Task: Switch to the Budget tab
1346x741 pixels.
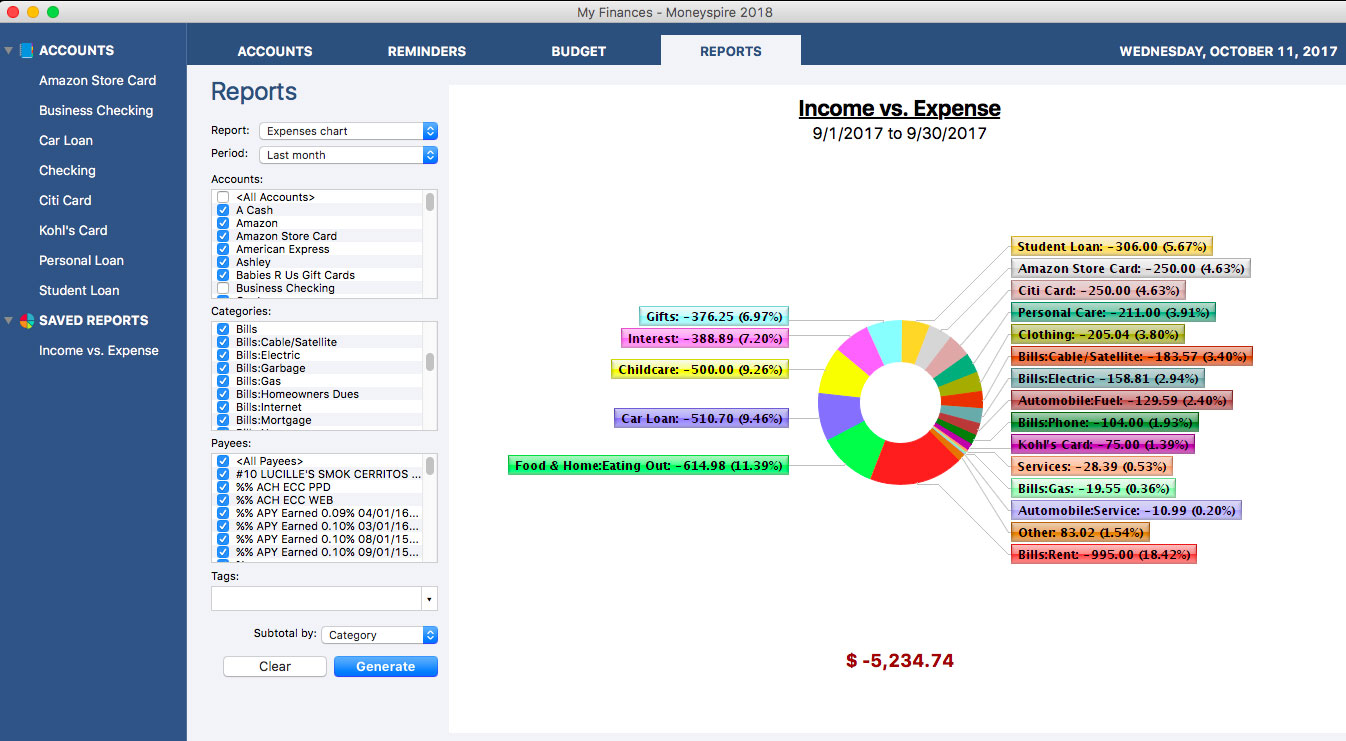Action: point(578,51)
